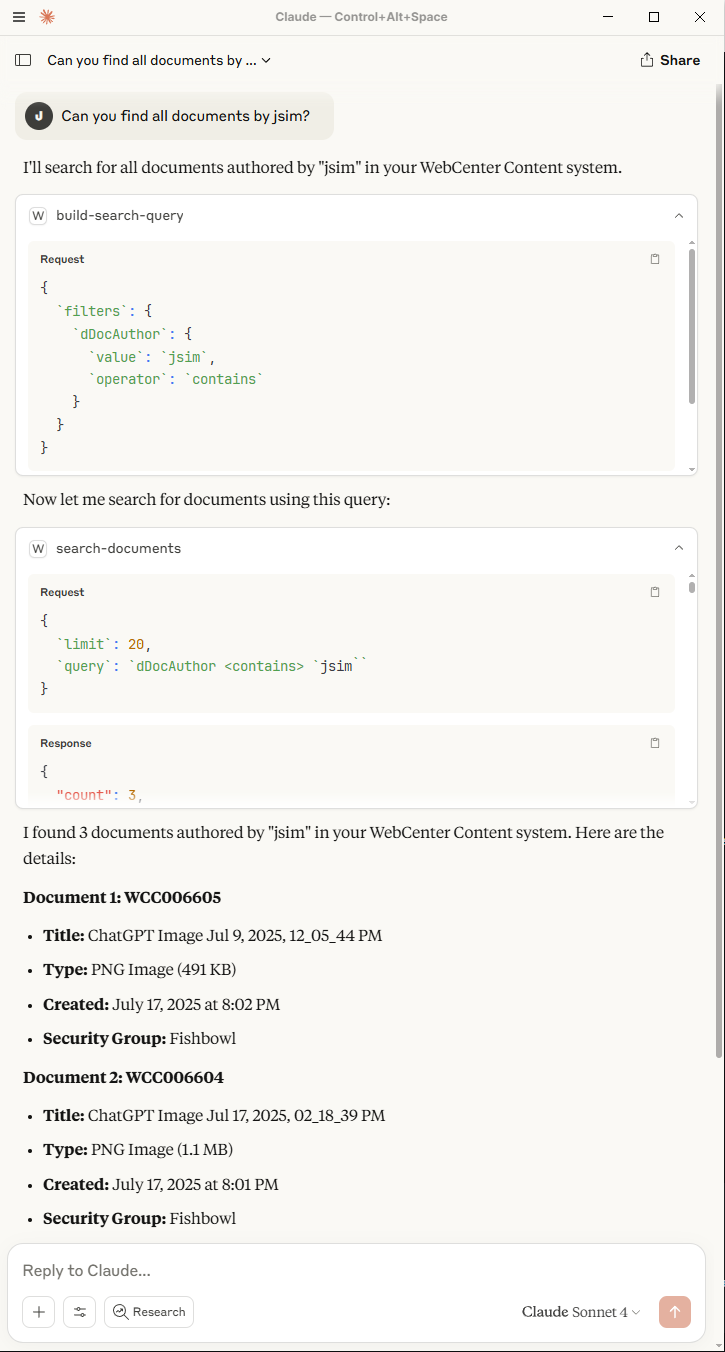Open the search and tools settings icon

coord(80,1312)
